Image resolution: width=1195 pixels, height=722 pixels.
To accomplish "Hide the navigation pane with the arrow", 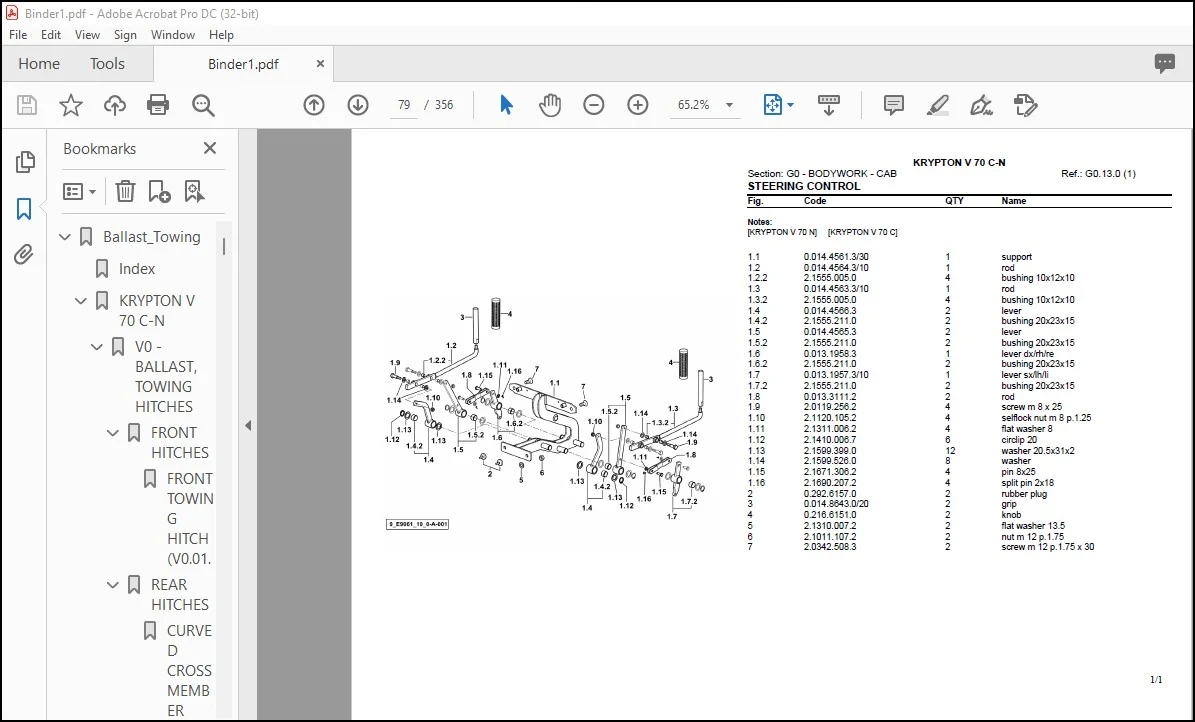I will click(248, 425).
